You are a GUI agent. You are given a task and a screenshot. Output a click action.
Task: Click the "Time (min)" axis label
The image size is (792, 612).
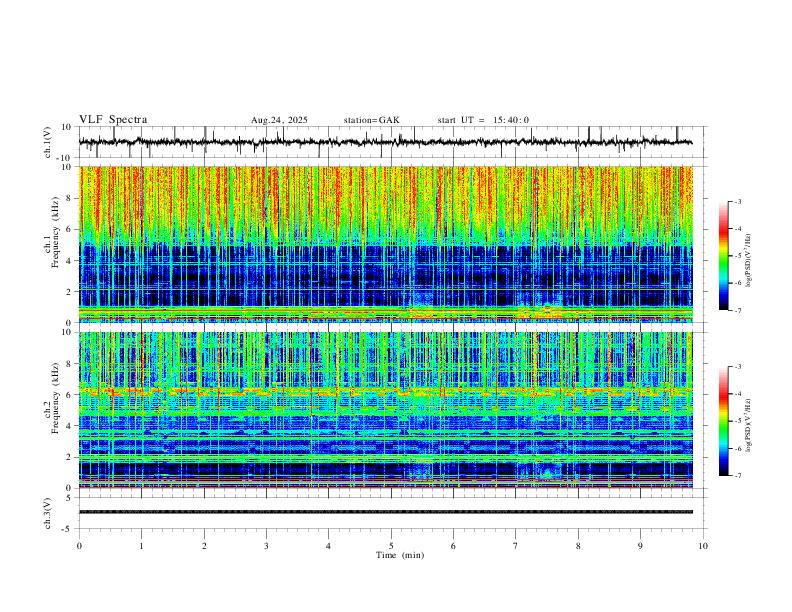point(400,555)
